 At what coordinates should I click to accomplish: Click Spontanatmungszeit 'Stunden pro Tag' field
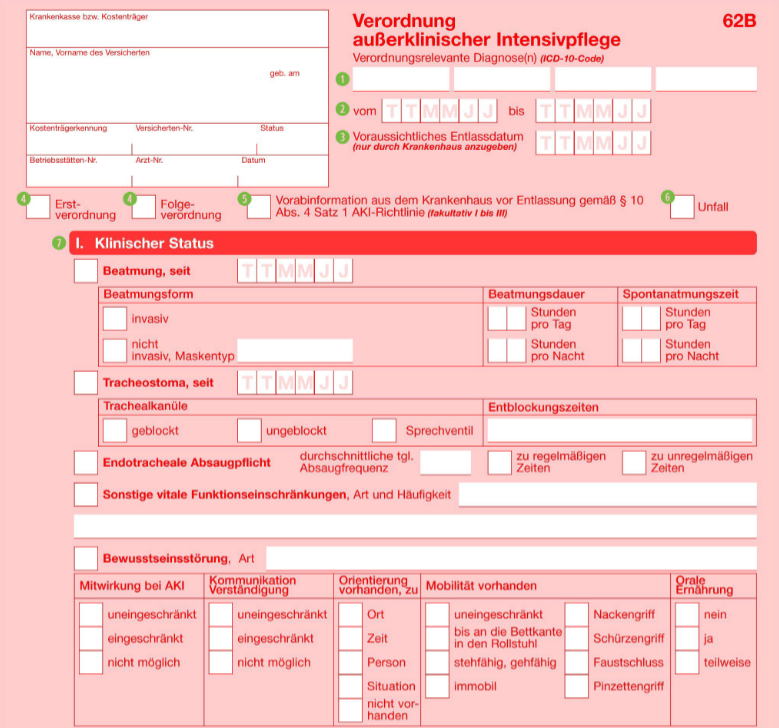tap(641, 319)
